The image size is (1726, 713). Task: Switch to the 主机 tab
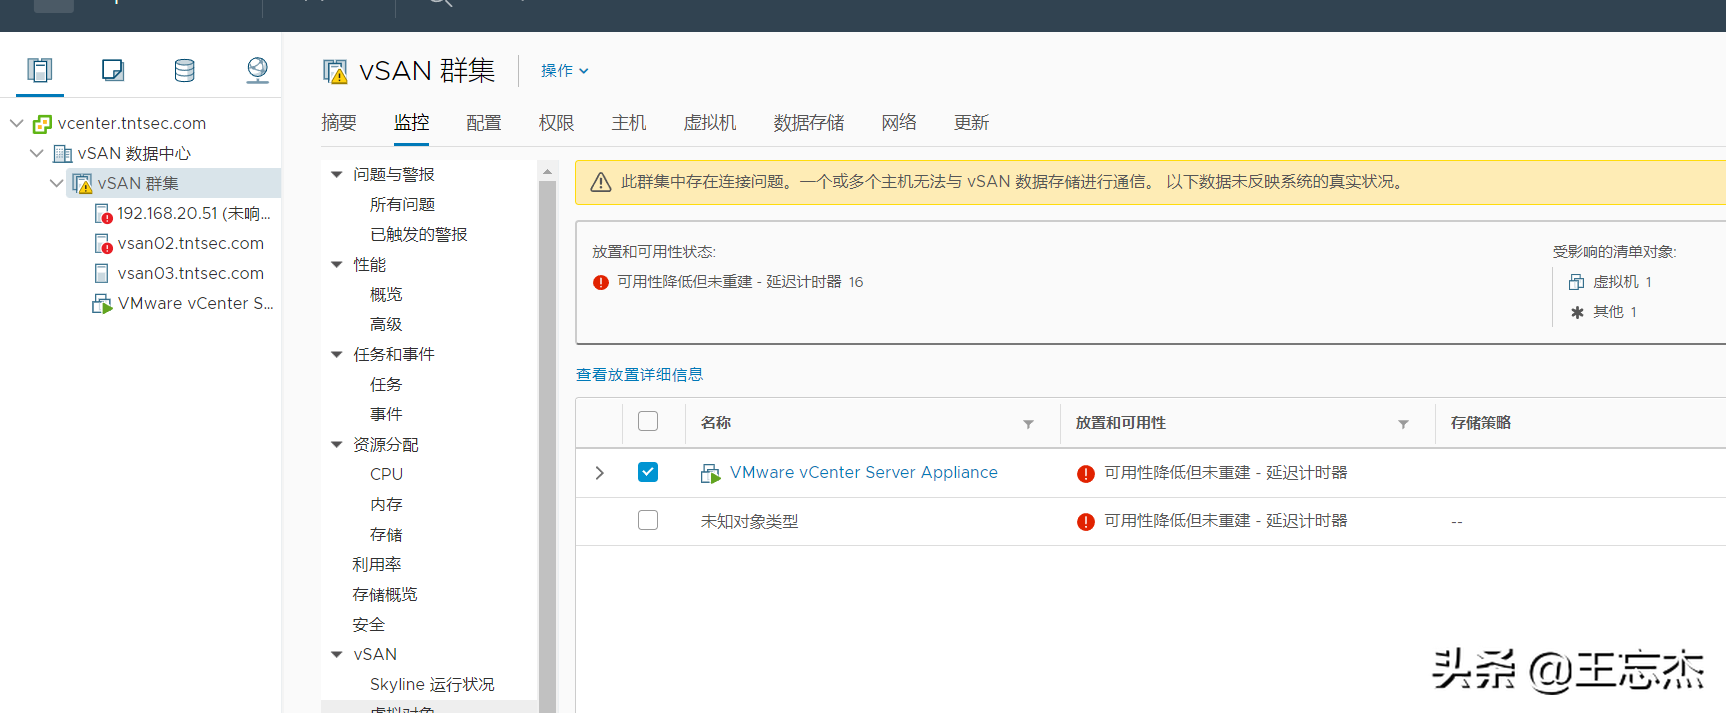coord(629,123)
